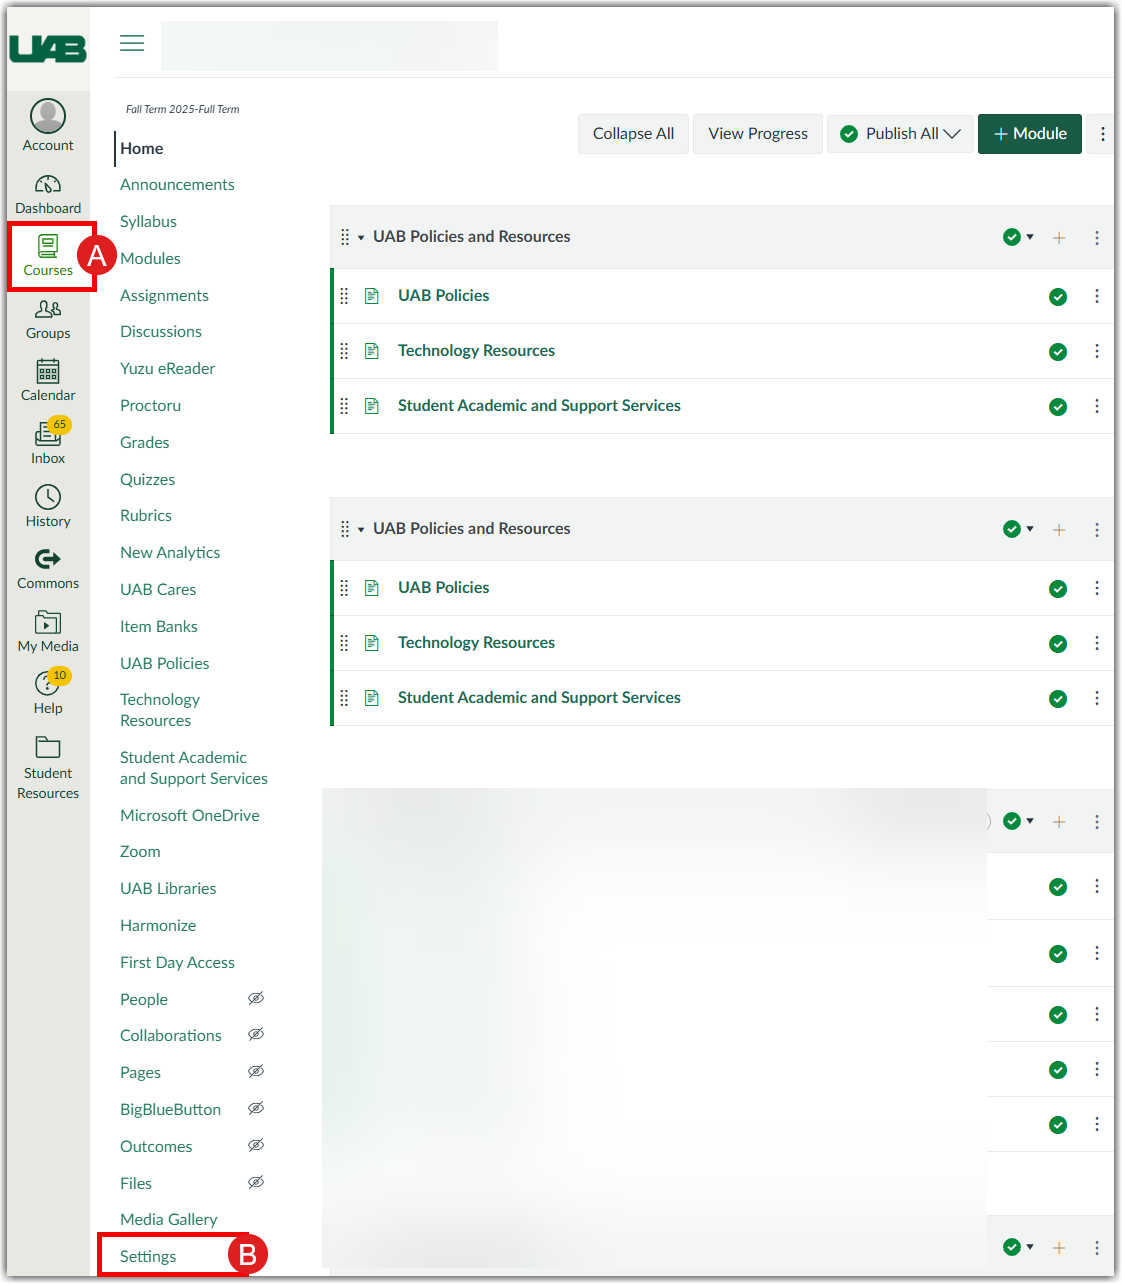Open the Dashboard icon in sidebar
This screenshot has height=1285, width=1122.
[48, 185]
